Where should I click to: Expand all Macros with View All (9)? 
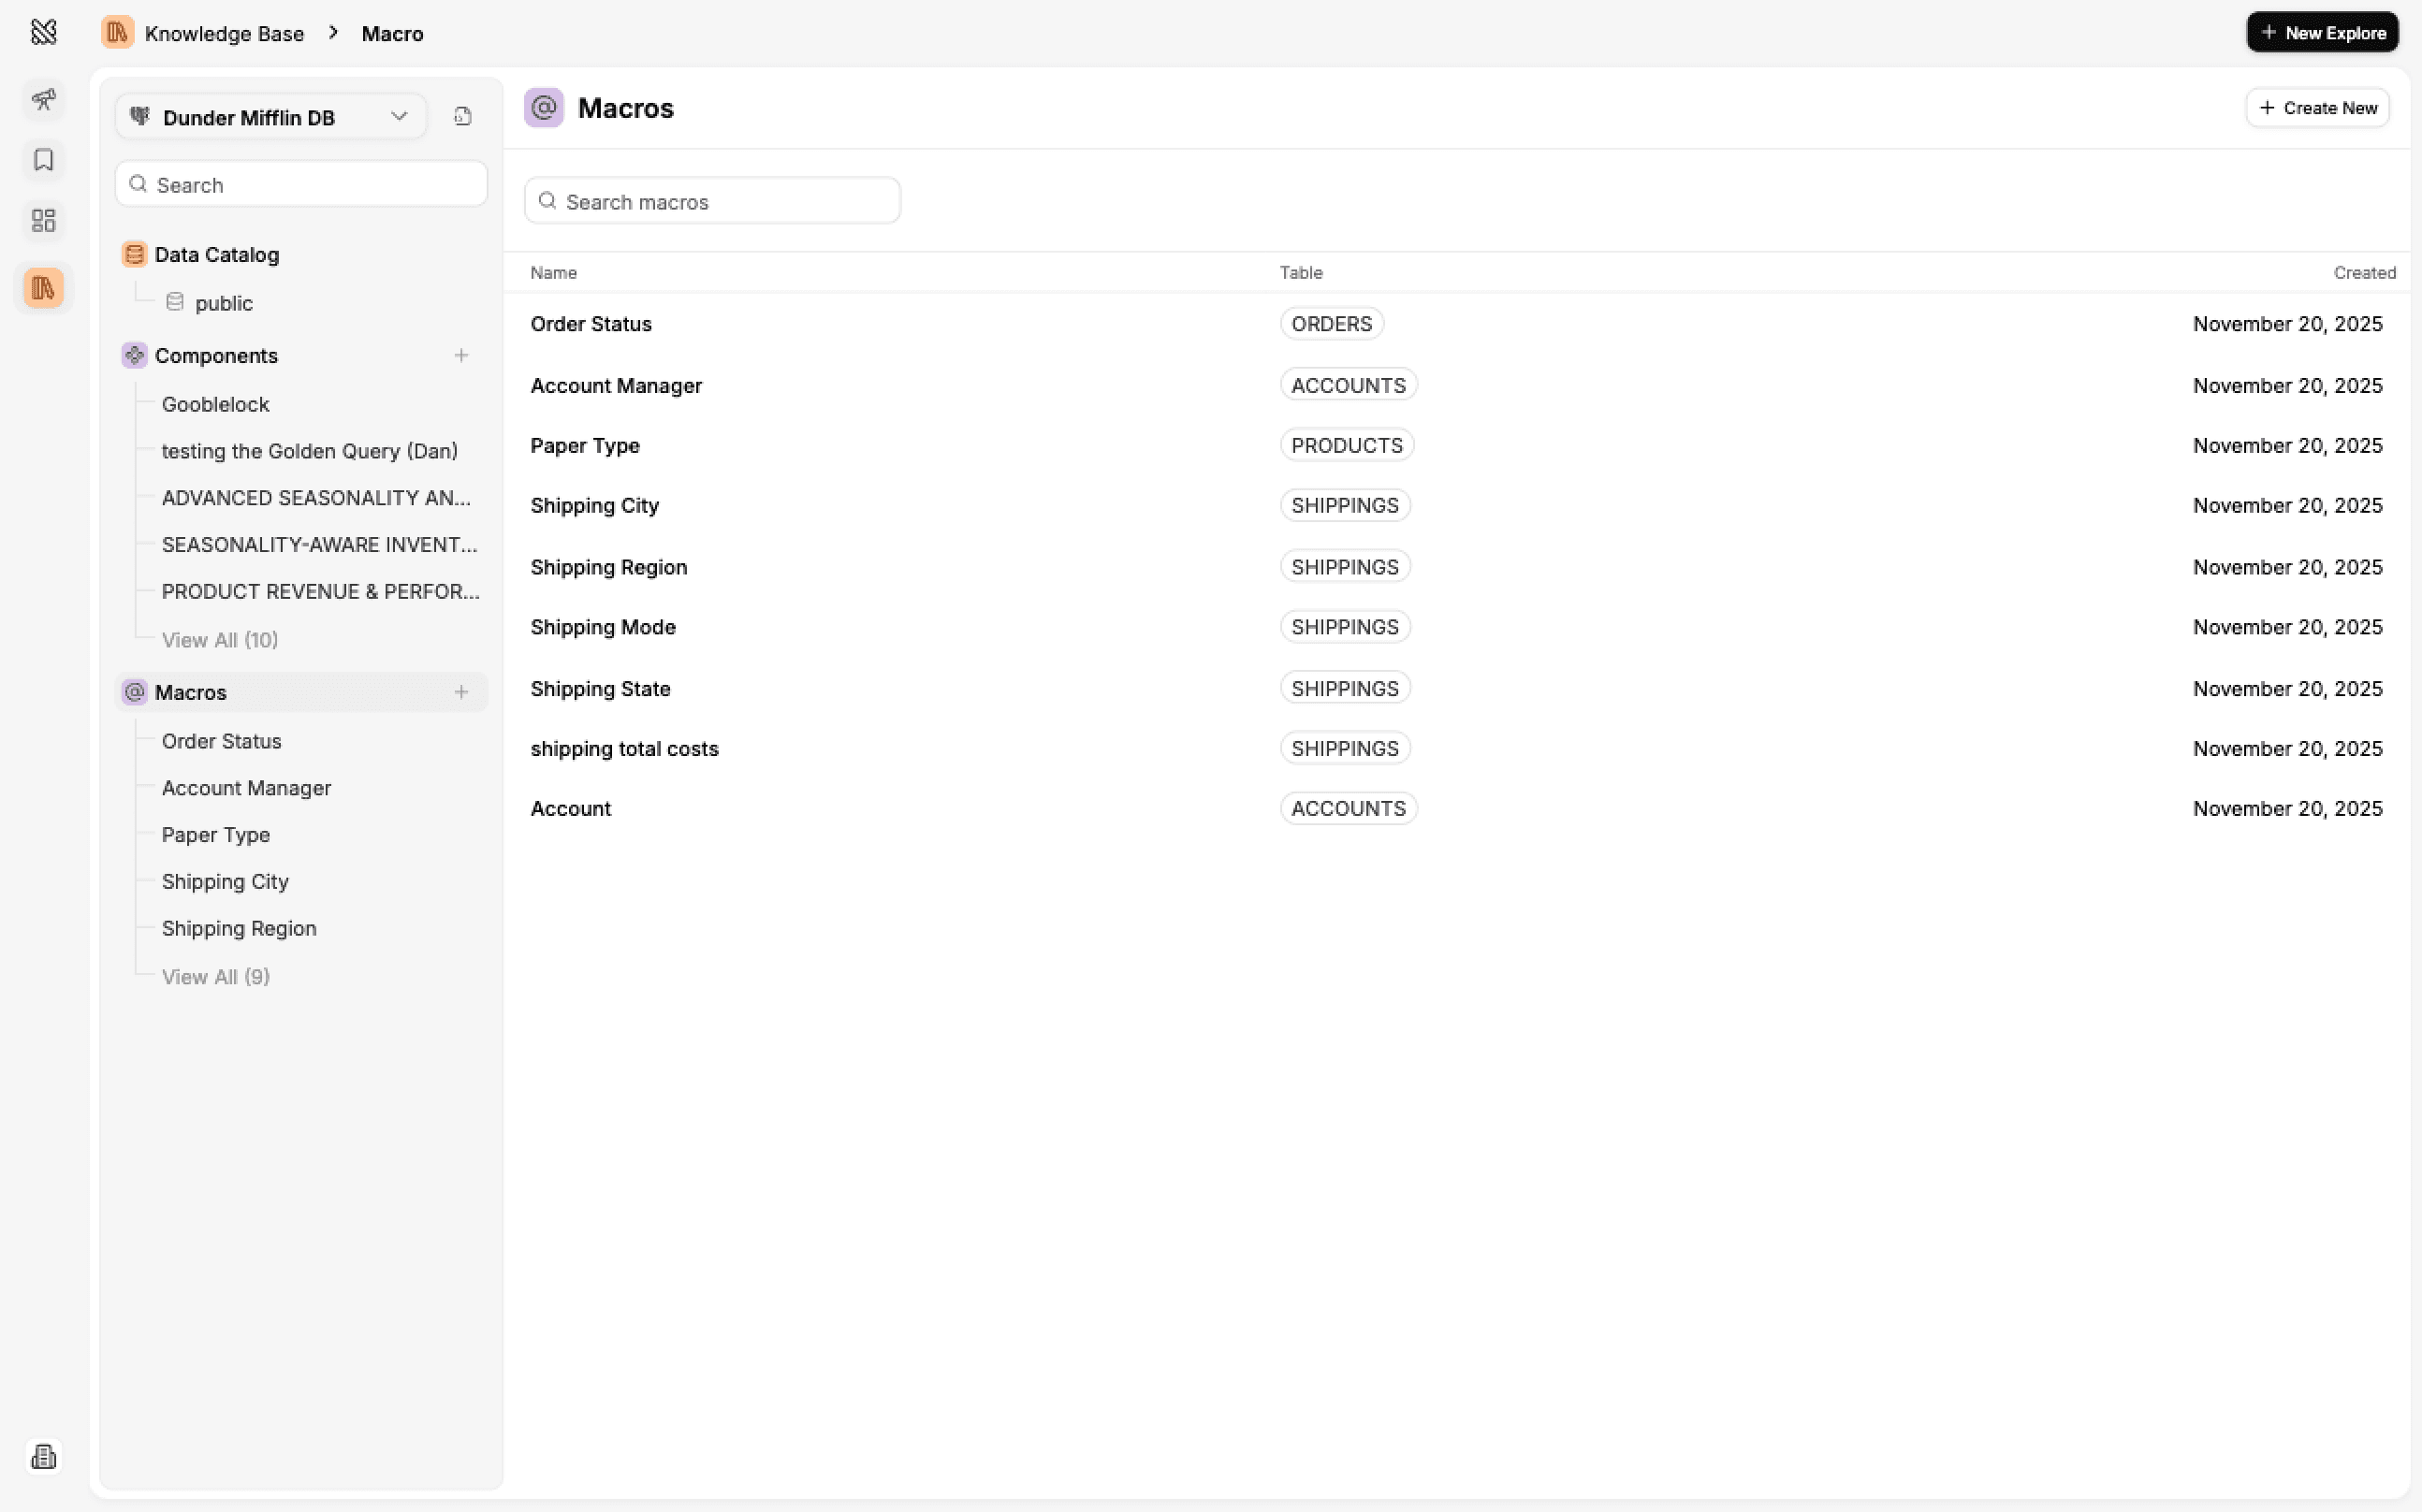coord(216,976)
